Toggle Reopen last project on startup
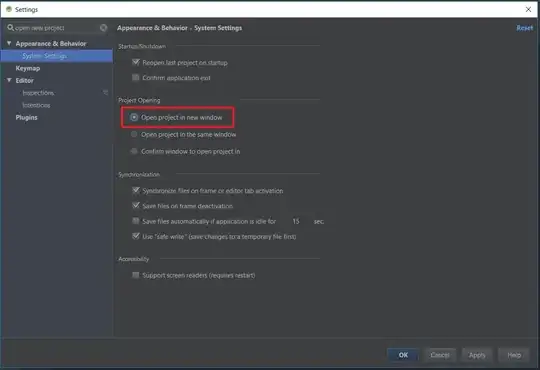 (136, 62)
